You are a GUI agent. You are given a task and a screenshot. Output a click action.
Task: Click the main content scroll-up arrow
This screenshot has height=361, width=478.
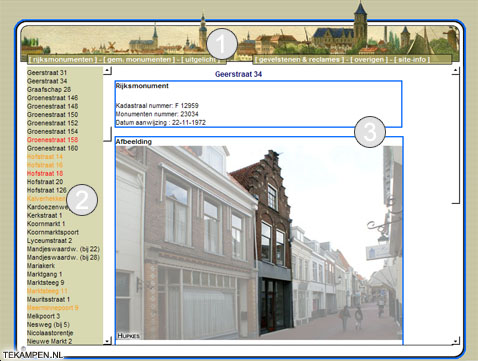pos(456,71)
